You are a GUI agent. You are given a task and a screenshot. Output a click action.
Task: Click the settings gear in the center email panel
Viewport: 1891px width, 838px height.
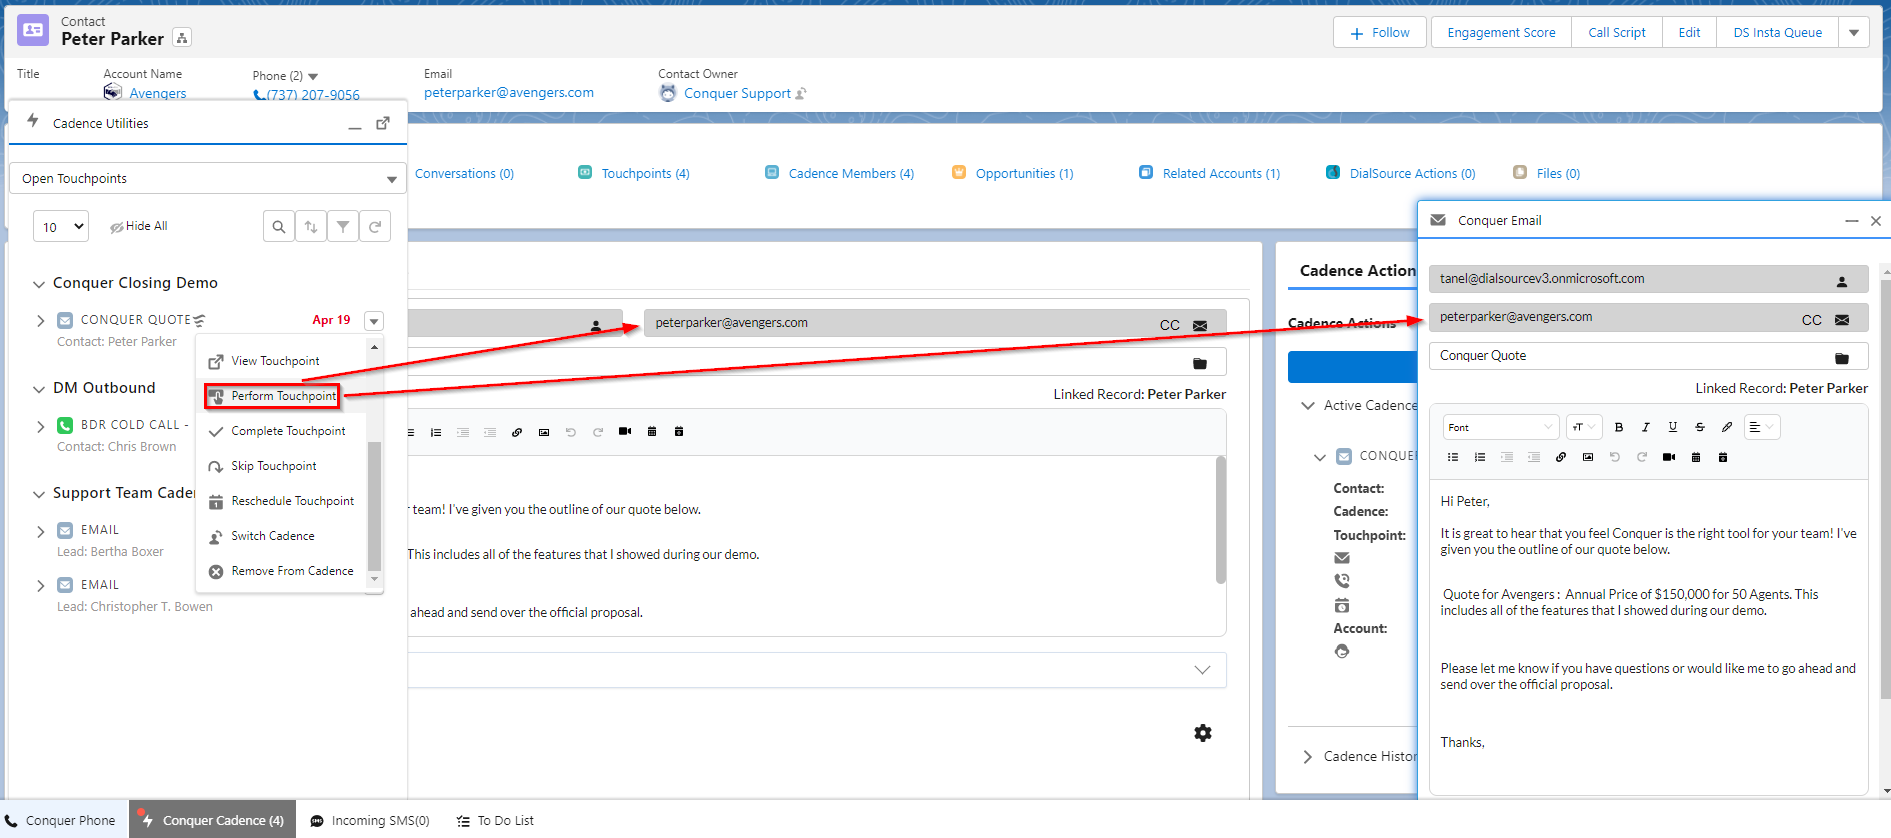[1203, 733]
